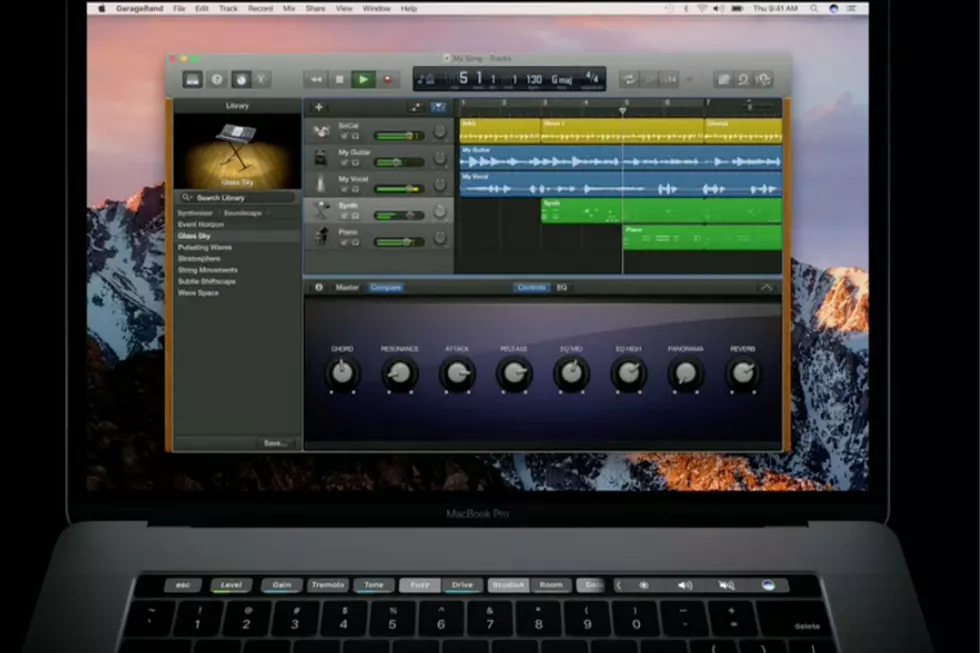This screenshot has height=653, width=980.
Task: Open the 130 tempo value in LCD
Action: 533,79
